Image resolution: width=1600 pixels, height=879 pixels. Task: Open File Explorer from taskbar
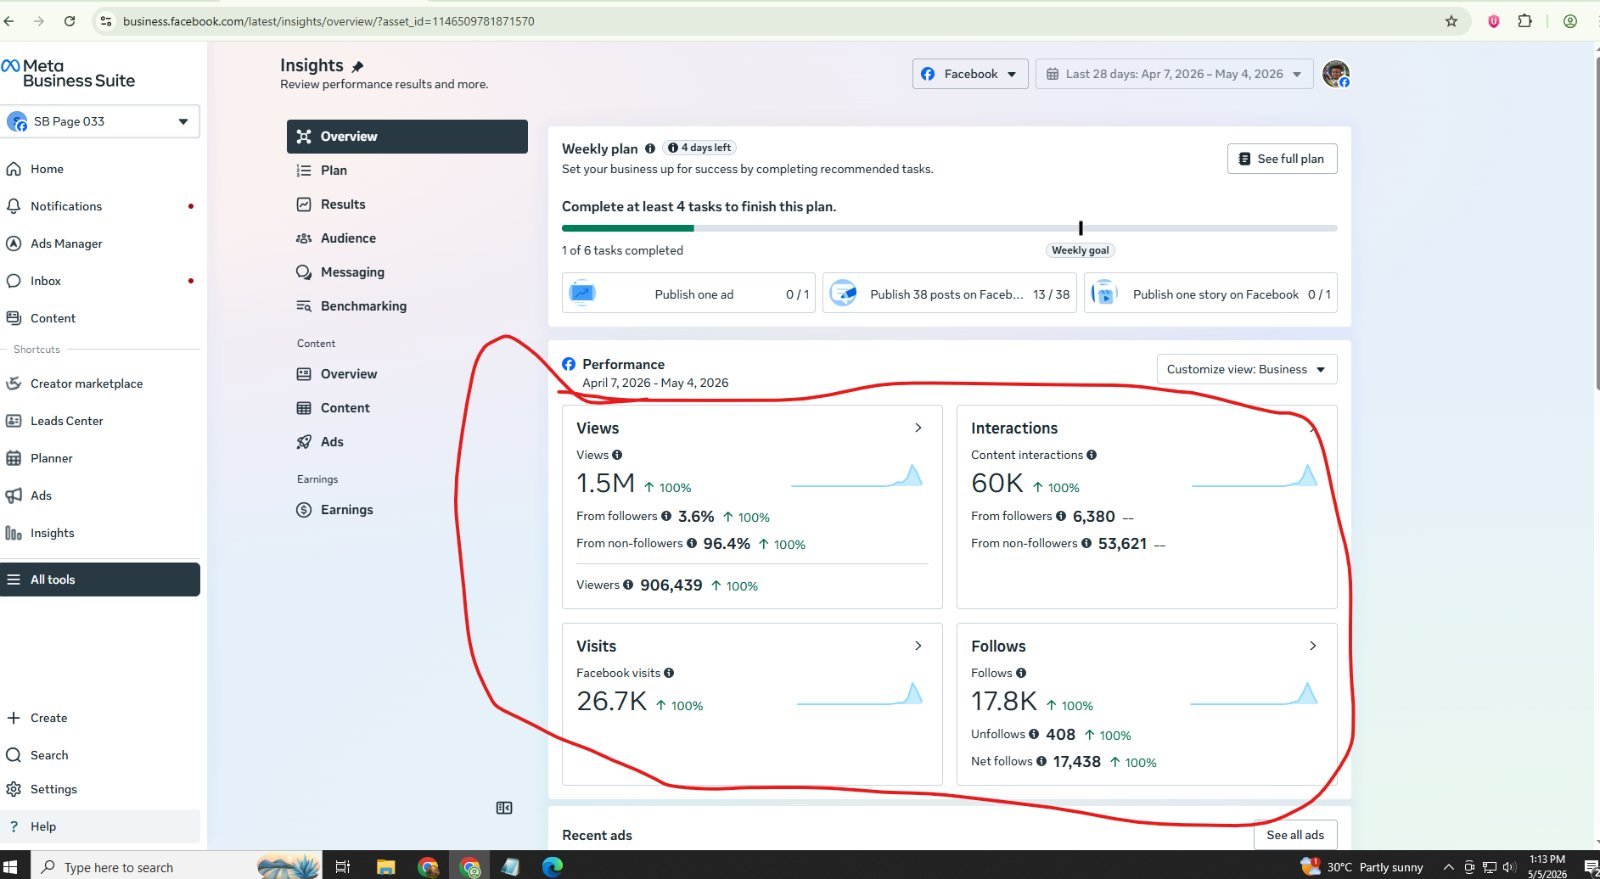click(x=385, y=867)
